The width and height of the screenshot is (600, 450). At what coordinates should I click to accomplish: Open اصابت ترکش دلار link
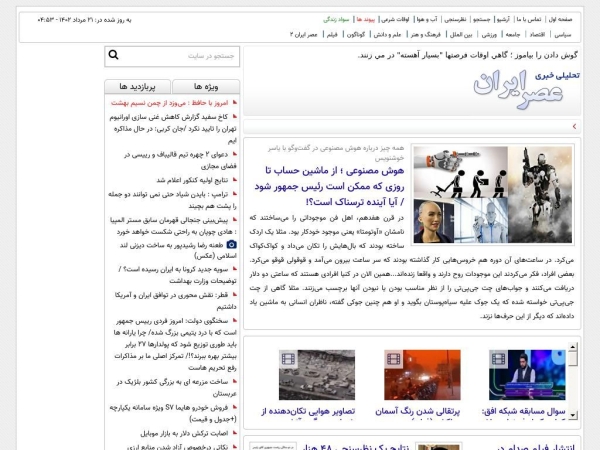coord(184,433)
